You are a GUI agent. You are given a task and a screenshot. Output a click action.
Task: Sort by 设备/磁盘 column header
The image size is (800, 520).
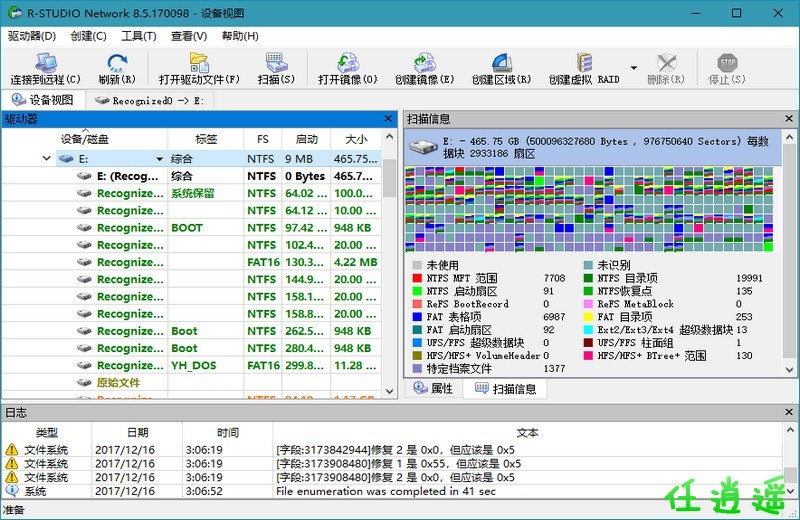pos(85,139)
